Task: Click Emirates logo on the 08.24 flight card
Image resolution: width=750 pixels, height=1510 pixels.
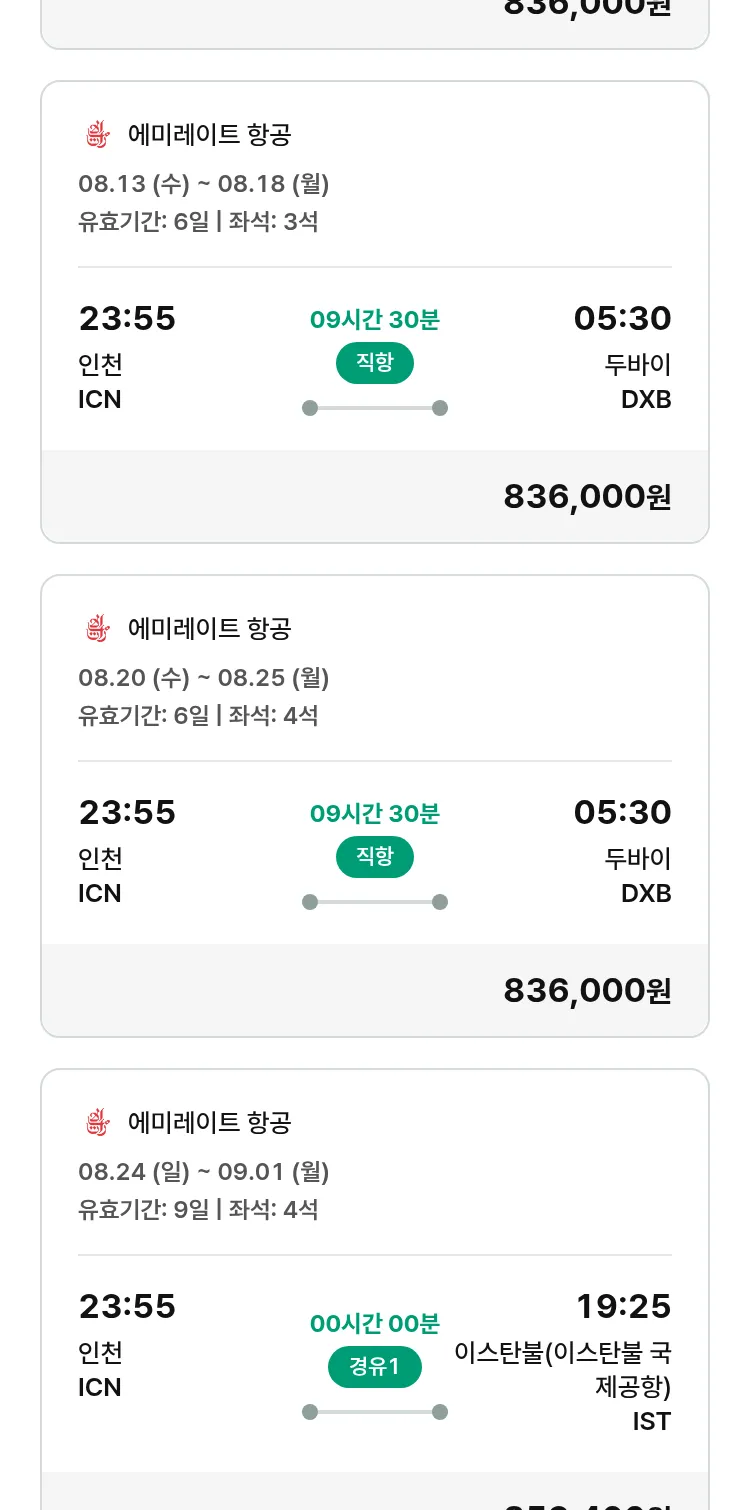Action: pos(97,1123)
